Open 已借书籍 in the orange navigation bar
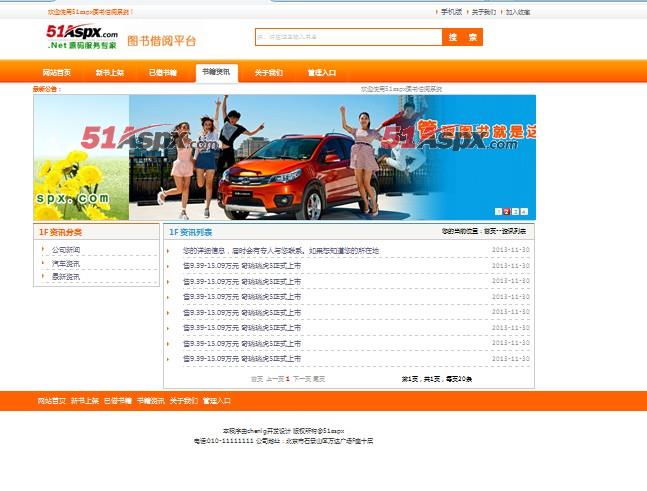 tap(163, 73)
